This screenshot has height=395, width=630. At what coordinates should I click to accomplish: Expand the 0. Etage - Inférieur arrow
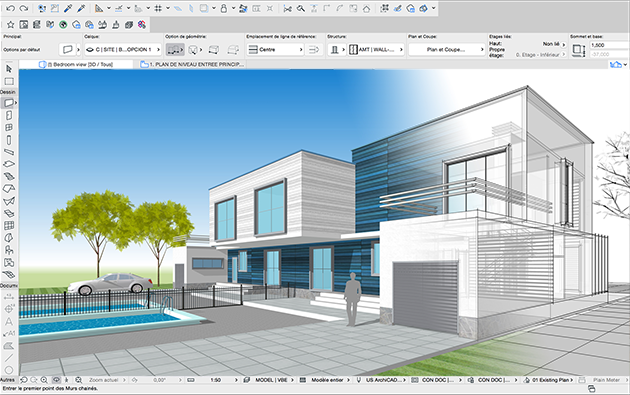(x=564, y=54)
